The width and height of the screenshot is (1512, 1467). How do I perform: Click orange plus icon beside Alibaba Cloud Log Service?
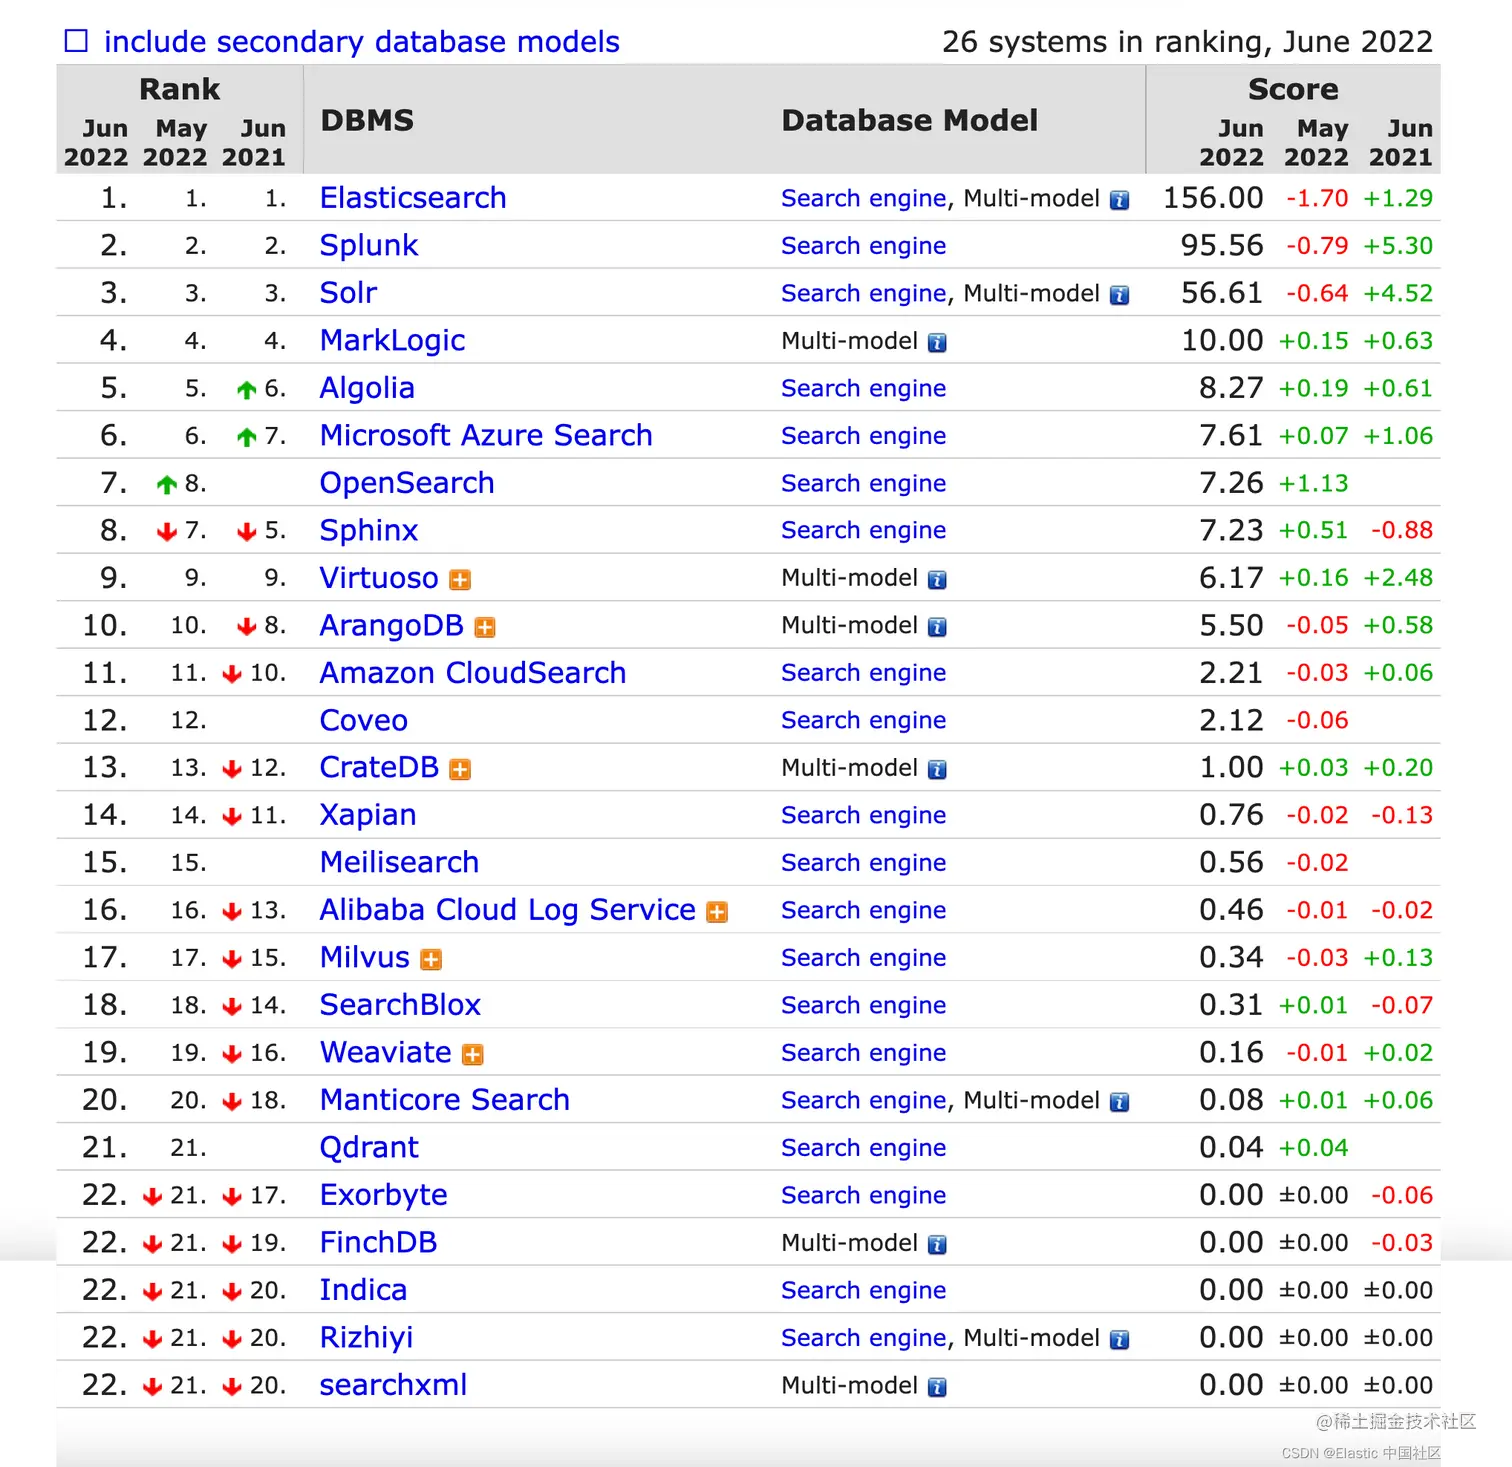click(x=717, y=912)
